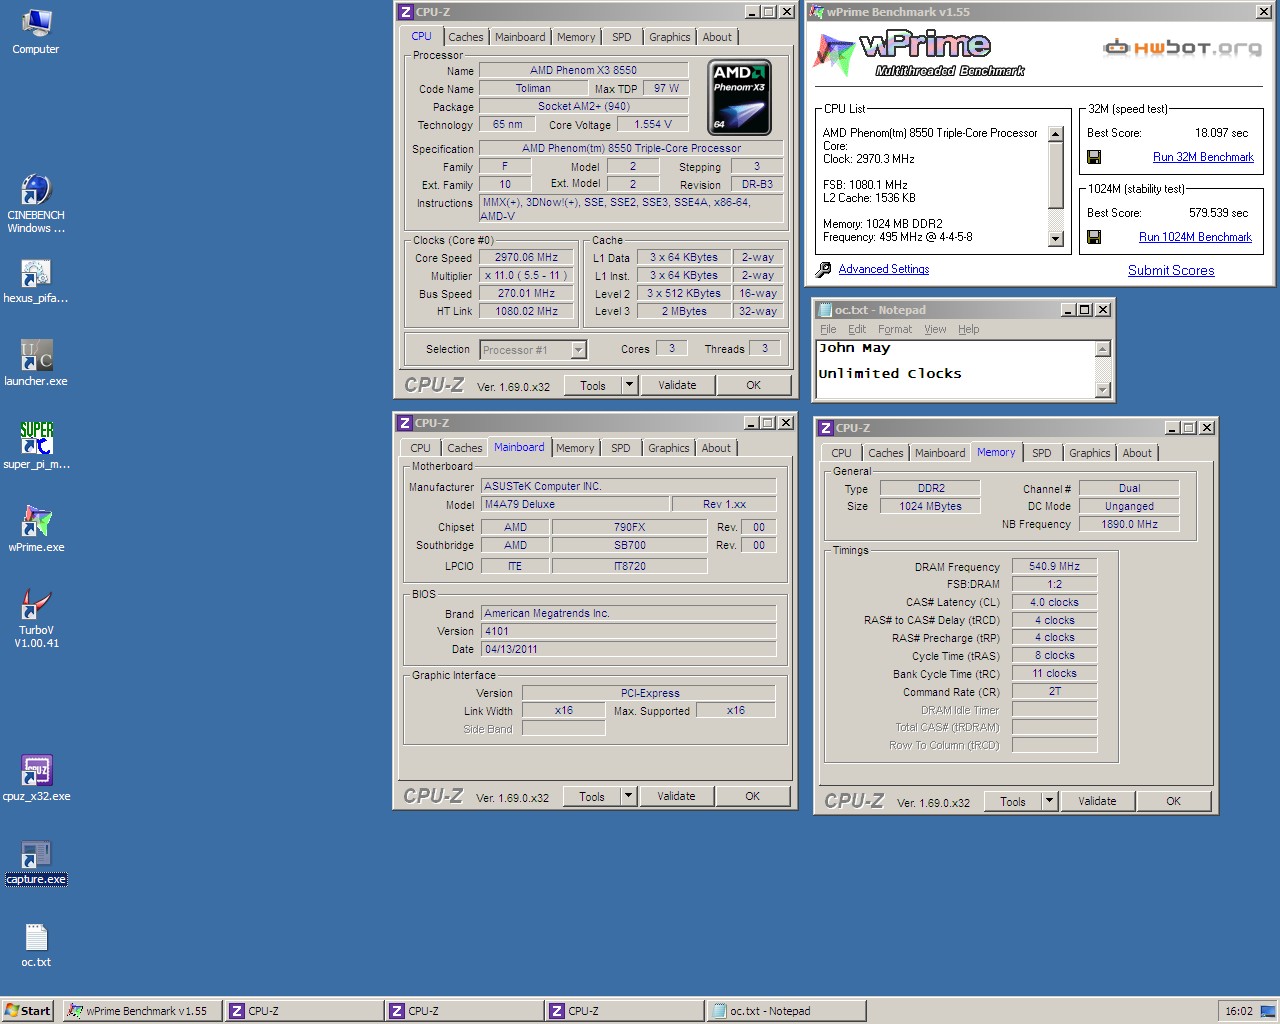Select super_pi_mod desktop icon

(36, 446)
